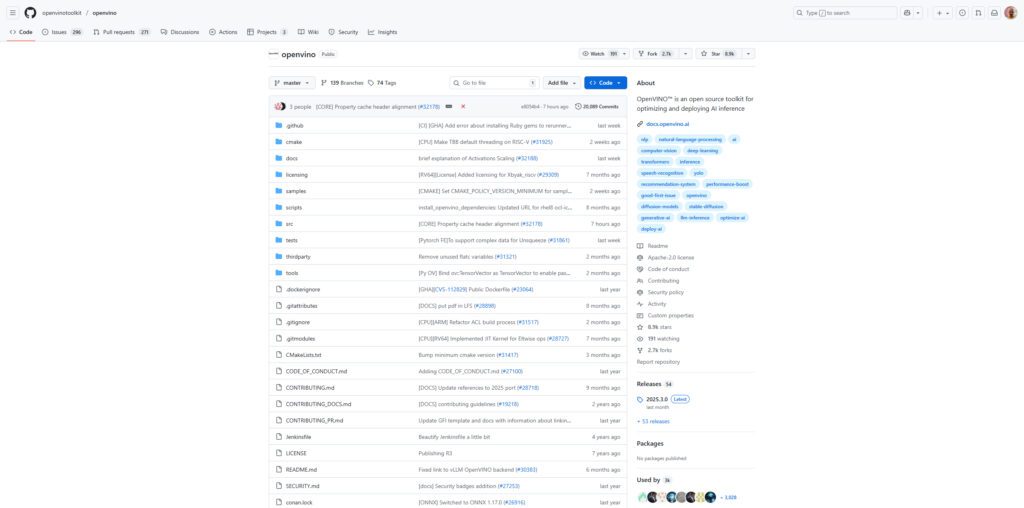
Task: Click the Go to file search field
Action: coord(490,83)
